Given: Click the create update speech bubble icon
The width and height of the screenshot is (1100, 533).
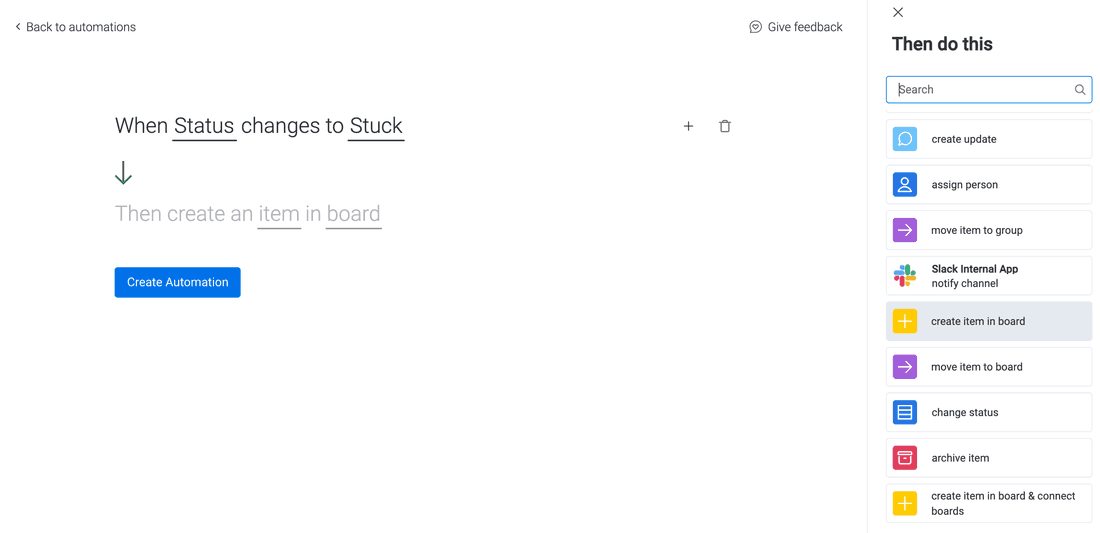Looking at the screenshot, I should coord(905,139).
